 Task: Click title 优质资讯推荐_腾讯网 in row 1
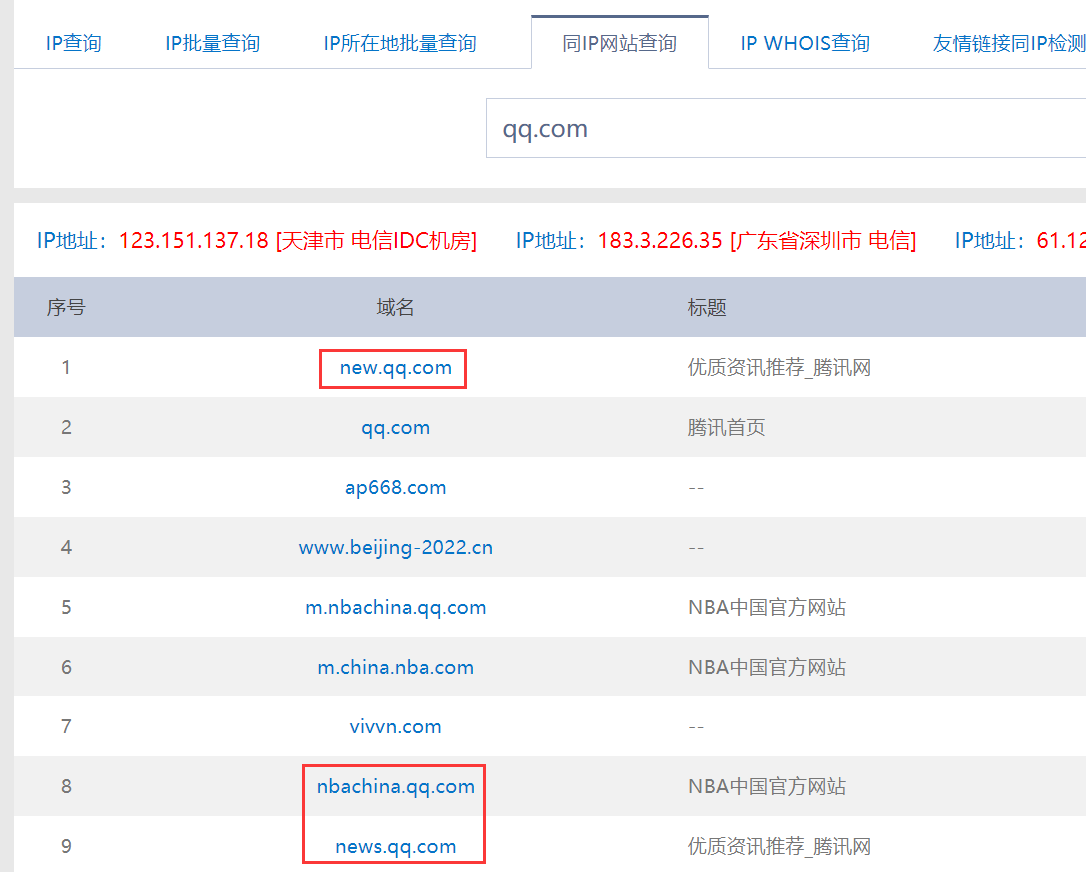pos(779,367)
